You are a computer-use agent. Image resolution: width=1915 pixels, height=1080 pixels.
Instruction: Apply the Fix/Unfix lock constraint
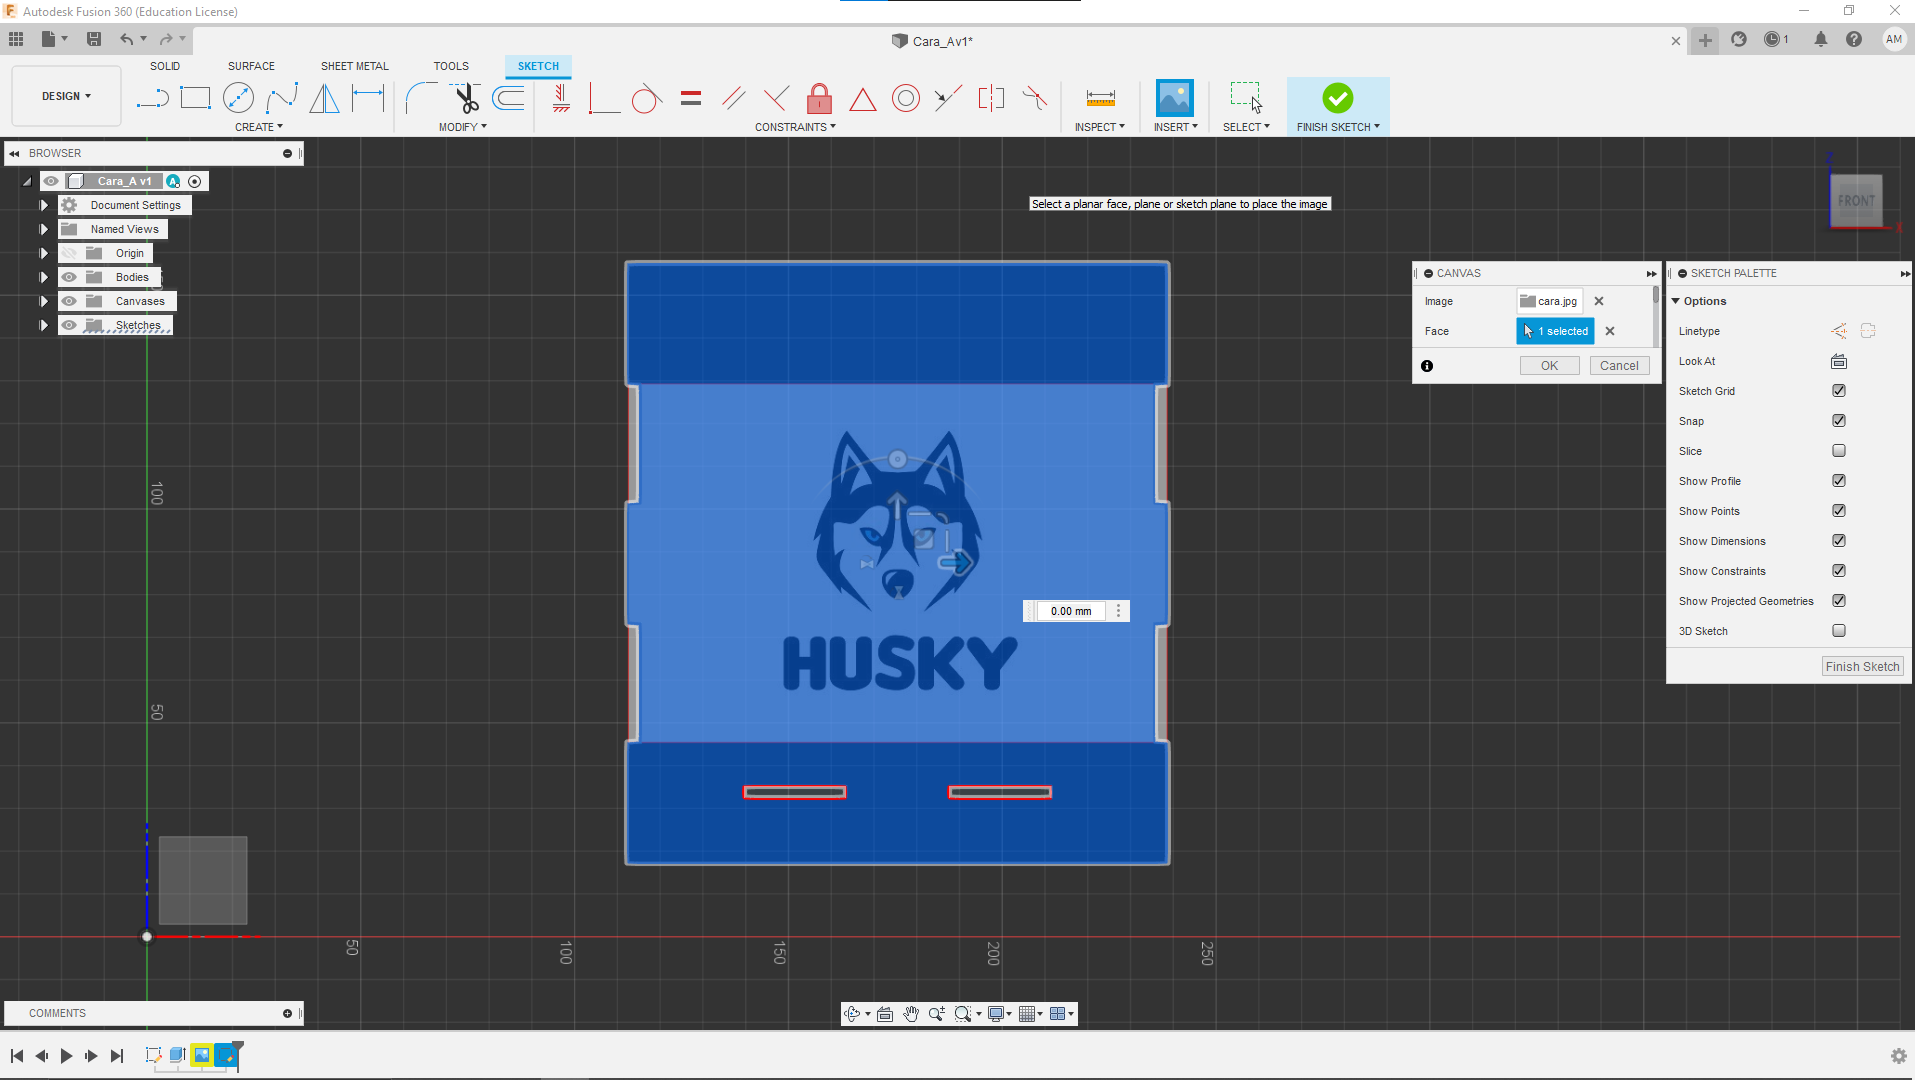point(819,98)
